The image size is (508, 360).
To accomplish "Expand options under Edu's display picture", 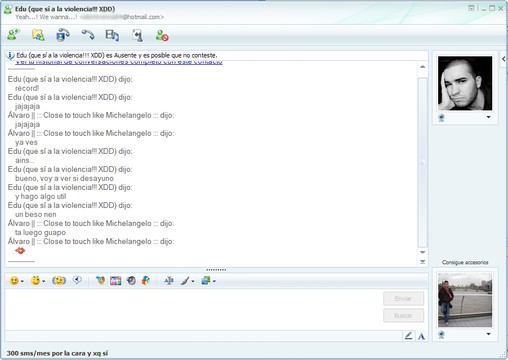I will pyautogui.click(x=488, y=117).
